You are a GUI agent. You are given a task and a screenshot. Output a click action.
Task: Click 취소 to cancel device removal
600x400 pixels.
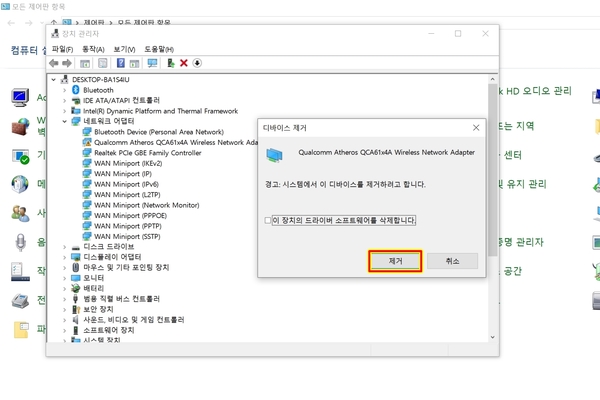[452, 261]
